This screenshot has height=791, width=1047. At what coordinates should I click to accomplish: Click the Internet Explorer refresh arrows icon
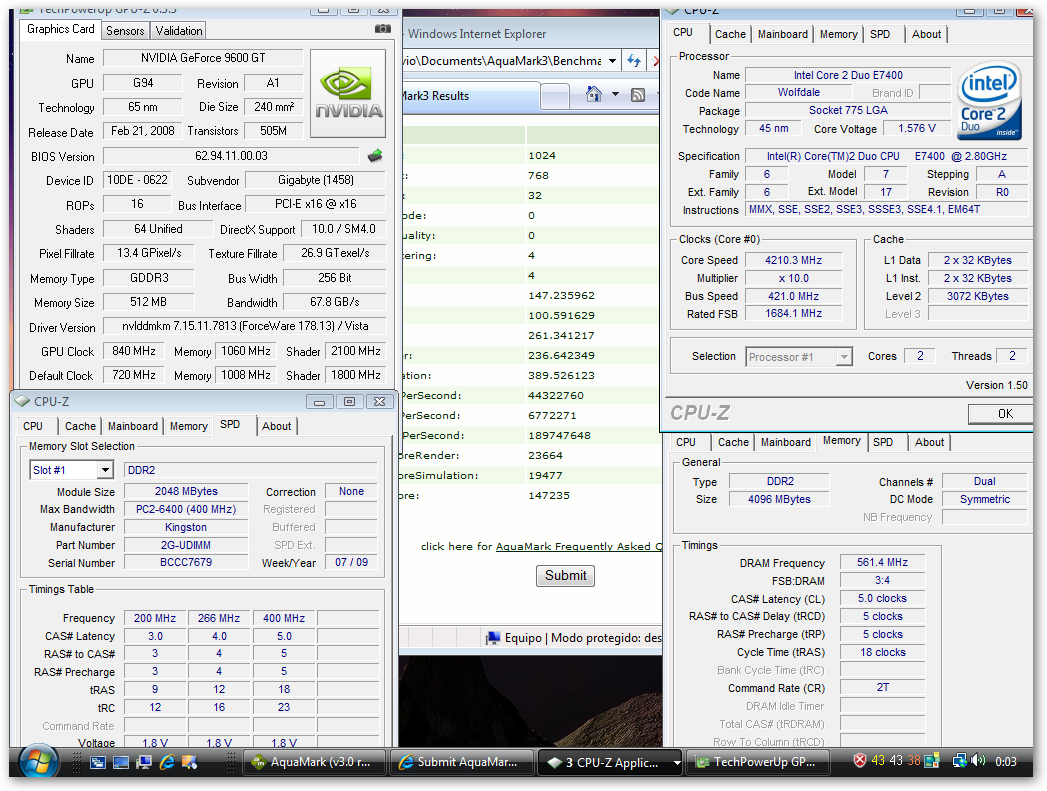tap(634, 61)
